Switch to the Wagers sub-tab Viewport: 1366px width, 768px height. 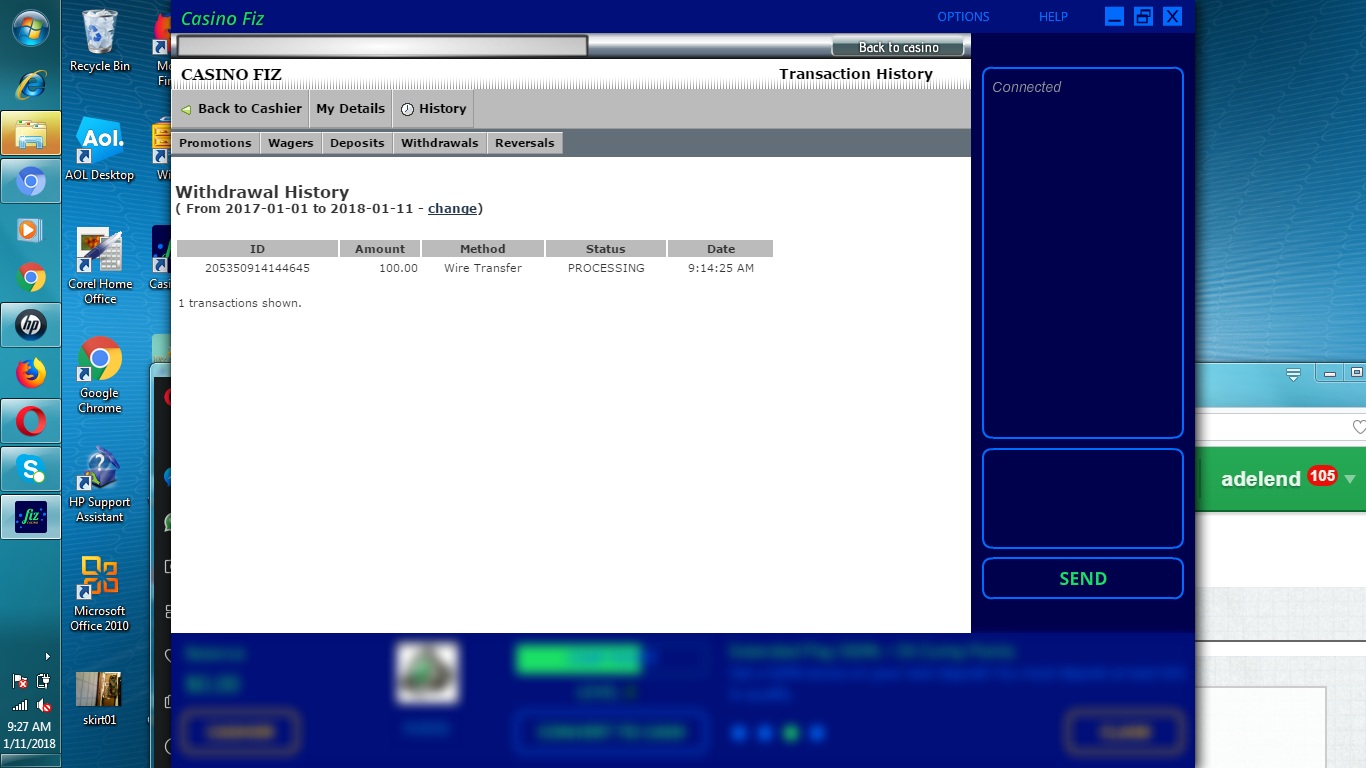click(x=291, y=143)
